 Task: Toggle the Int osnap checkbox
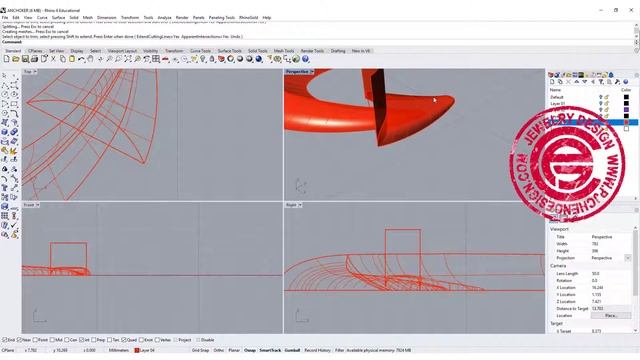tap(82, 340)
